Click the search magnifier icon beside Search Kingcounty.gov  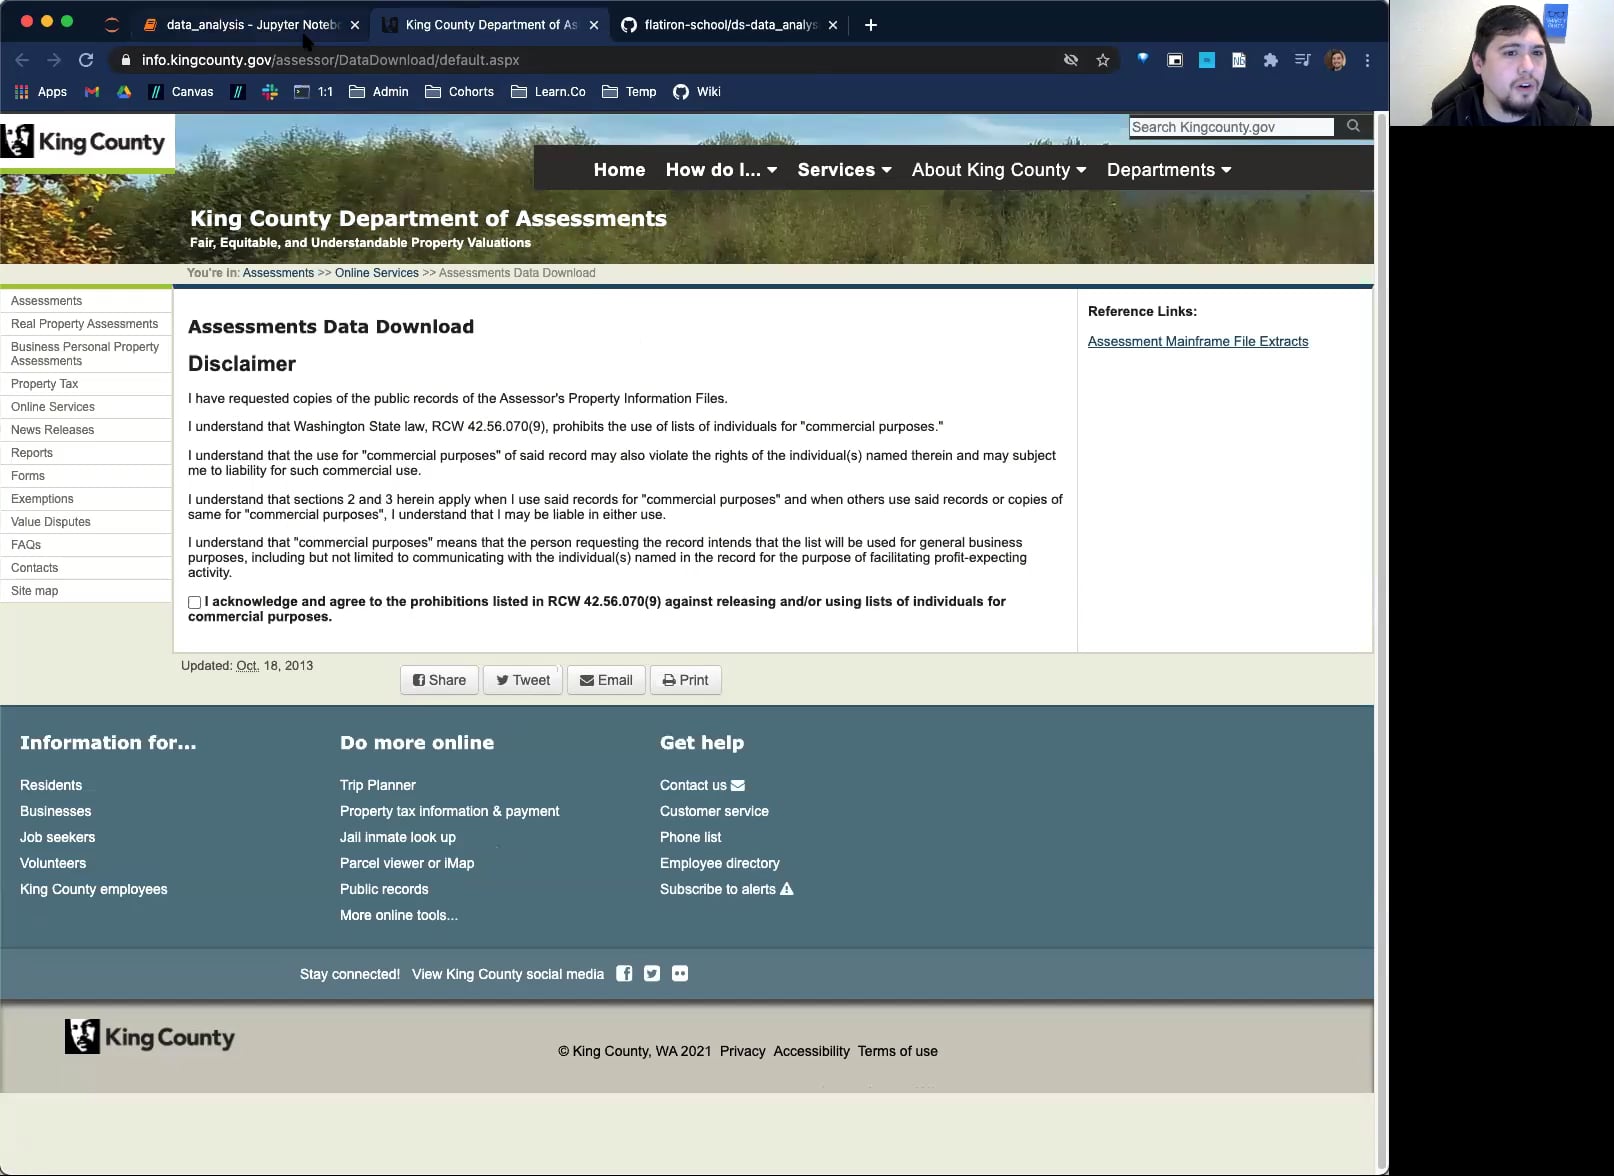(x=1353, y=126)
